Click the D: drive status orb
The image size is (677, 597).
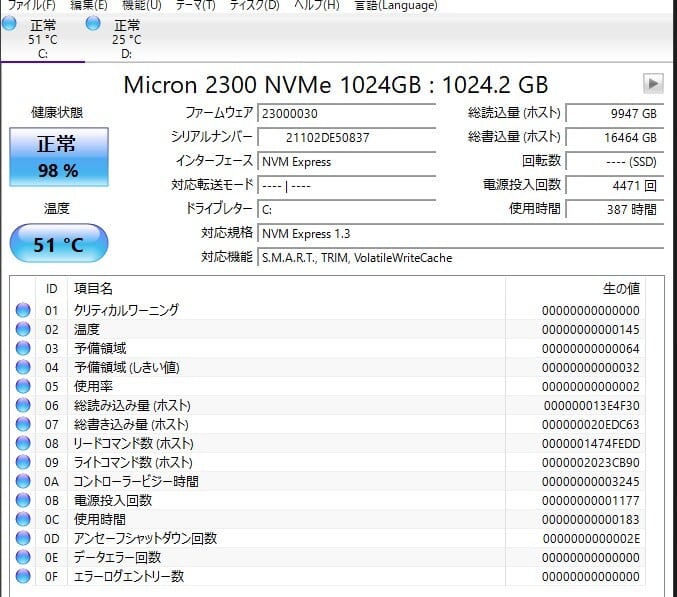click(93, 24)
